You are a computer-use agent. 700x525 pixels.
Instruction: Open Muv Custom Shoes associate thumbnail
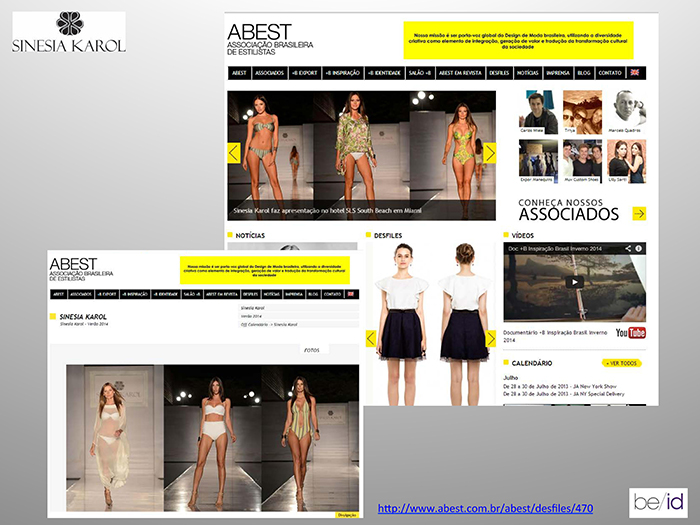582,161
